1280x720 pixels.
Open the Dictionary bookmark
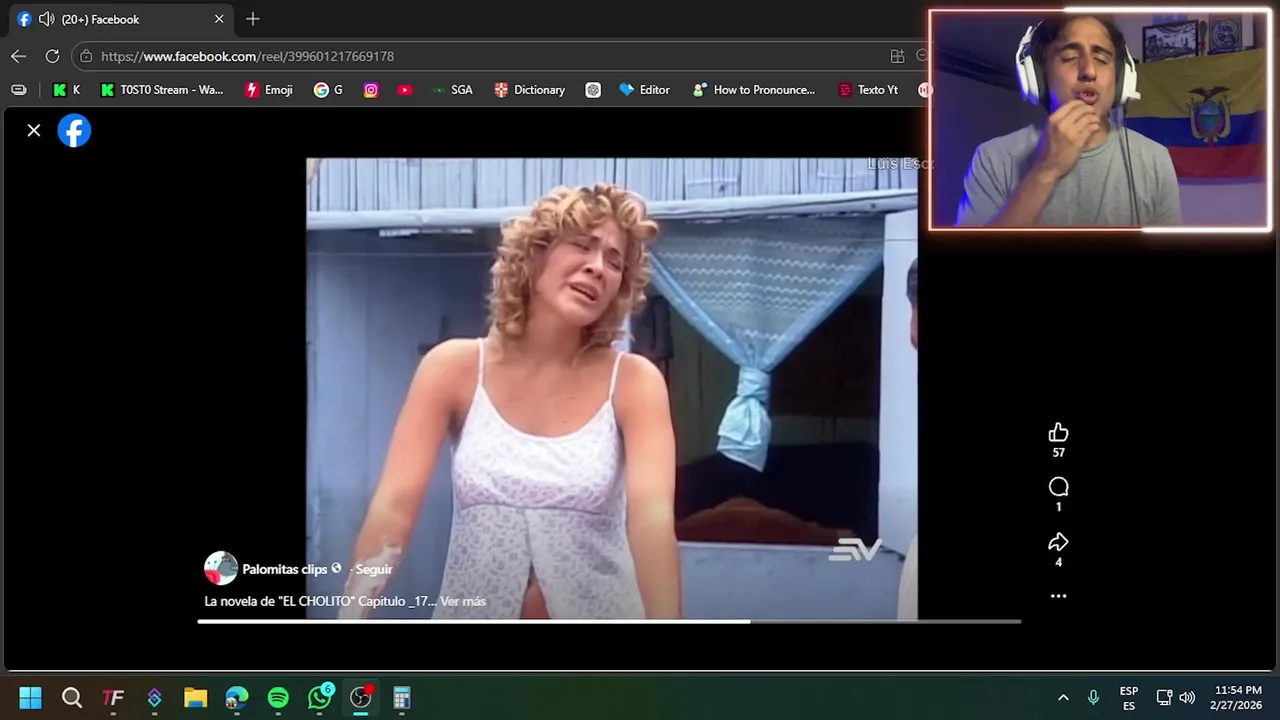[x=530, y=89]
